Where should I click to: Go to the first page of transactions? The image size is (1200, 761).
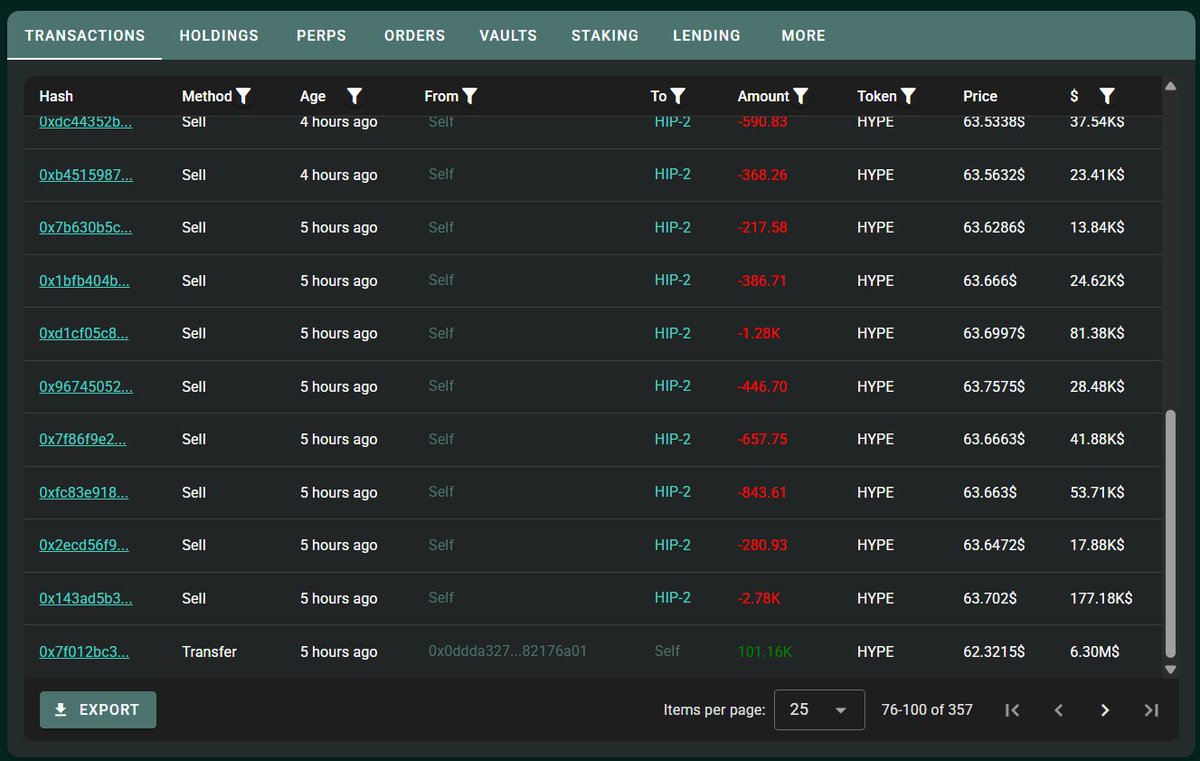tap(1012, 710)
